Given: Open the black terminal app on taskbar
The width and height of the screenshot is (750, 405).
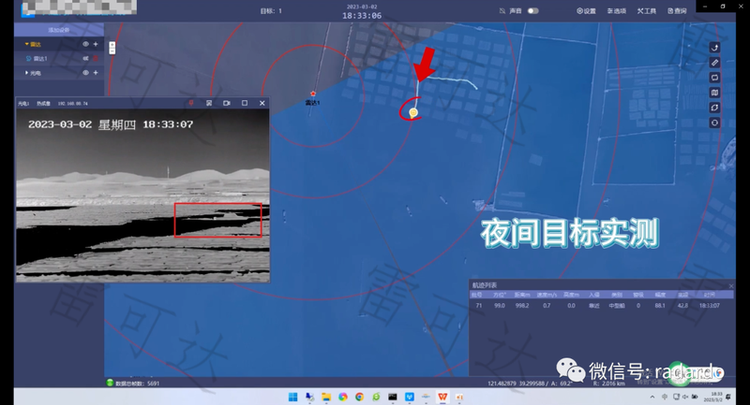Looking at the screenshot, I should (393, 397).
